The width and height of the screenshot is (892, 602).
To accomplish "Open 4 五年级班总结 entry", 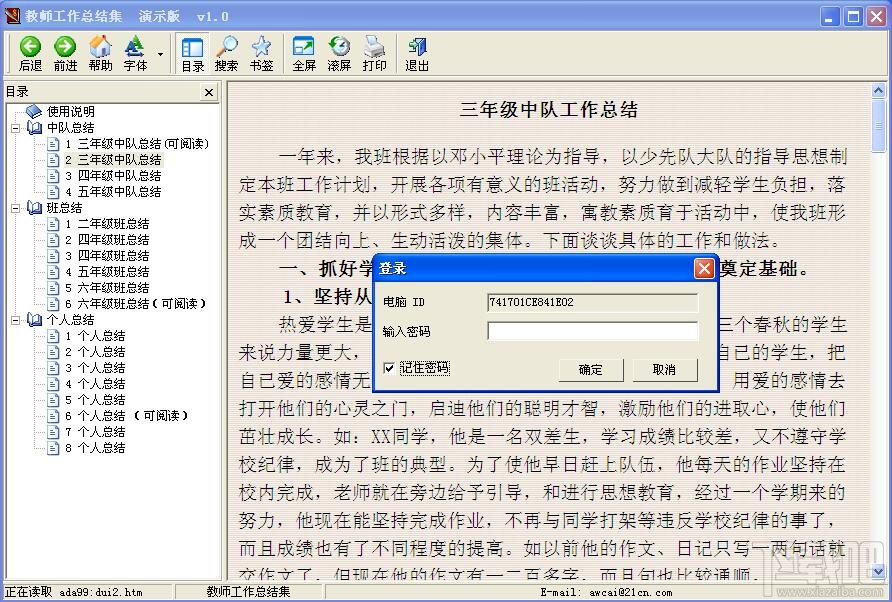I will (107, 271).
